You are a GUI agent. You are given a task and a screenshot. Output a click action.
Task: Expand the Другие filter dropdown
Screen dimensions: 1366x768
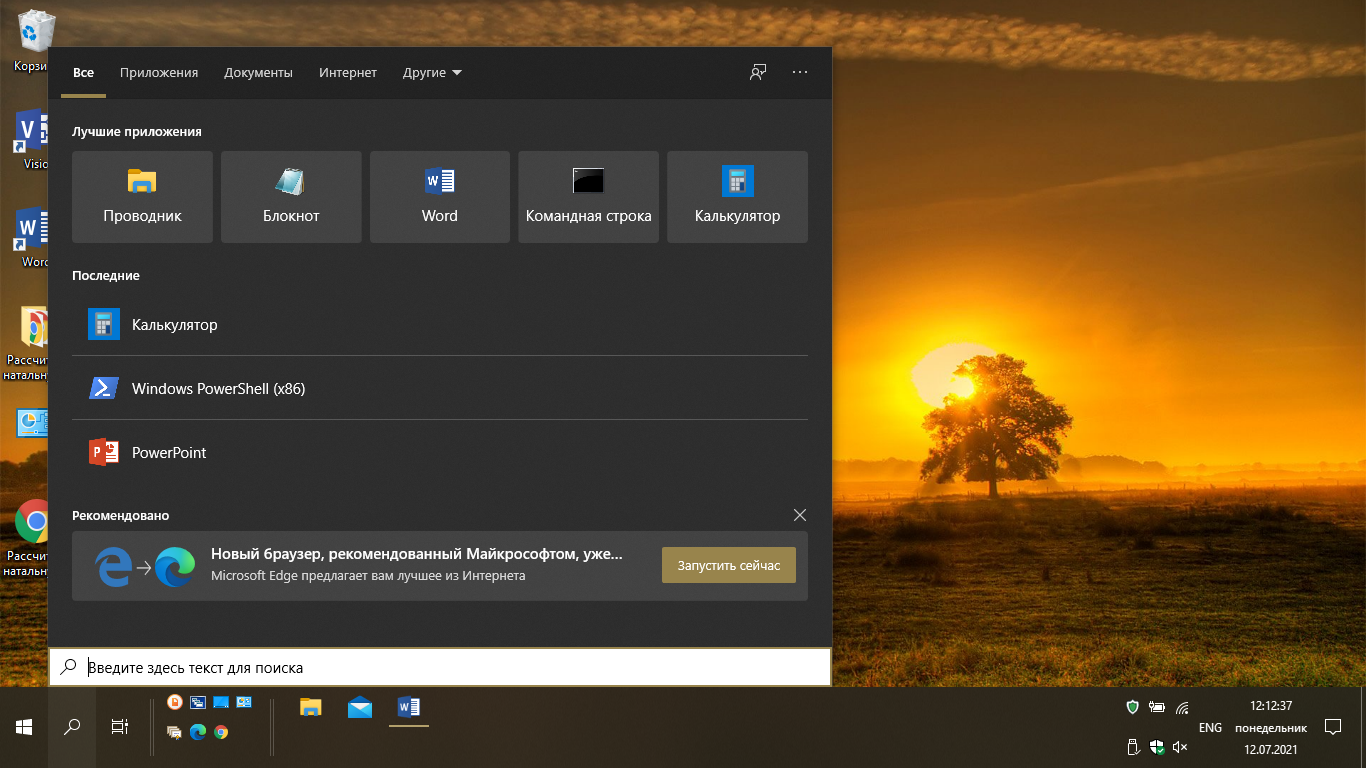point(432,73)
